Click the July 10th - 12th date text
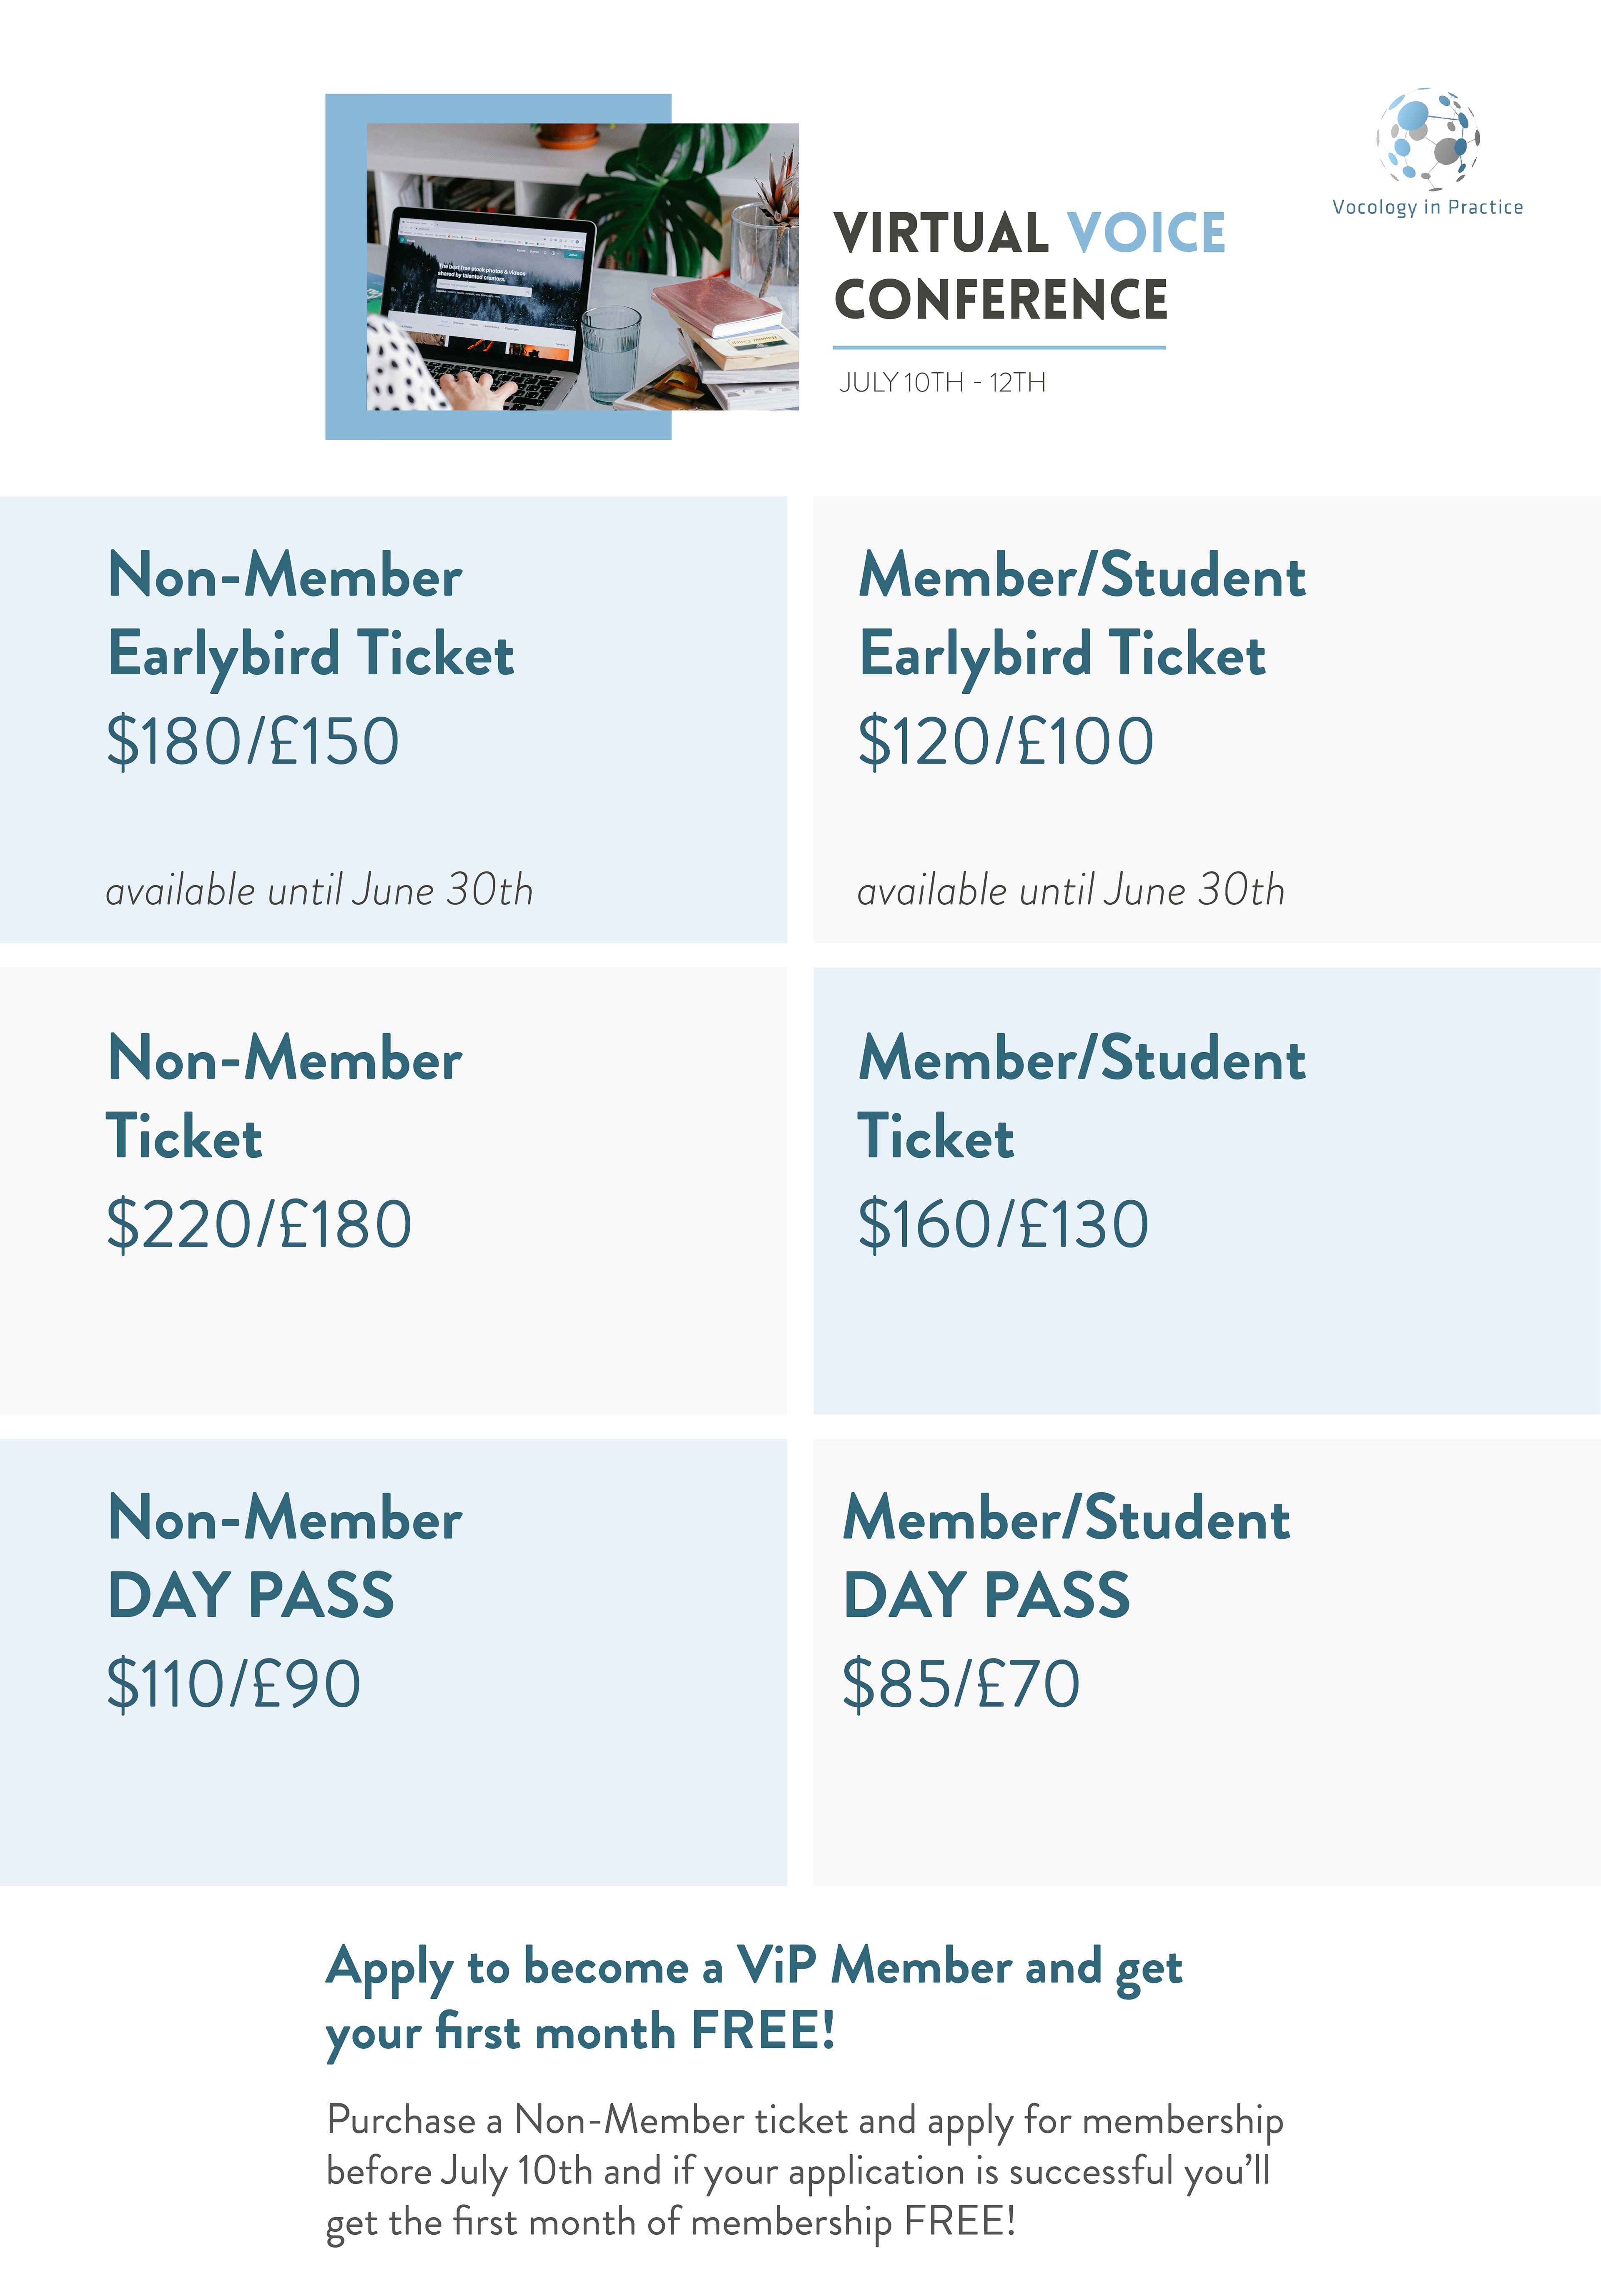This screenshot has height=2296, width=1601. pyautogui.click(x=942, y=382)
